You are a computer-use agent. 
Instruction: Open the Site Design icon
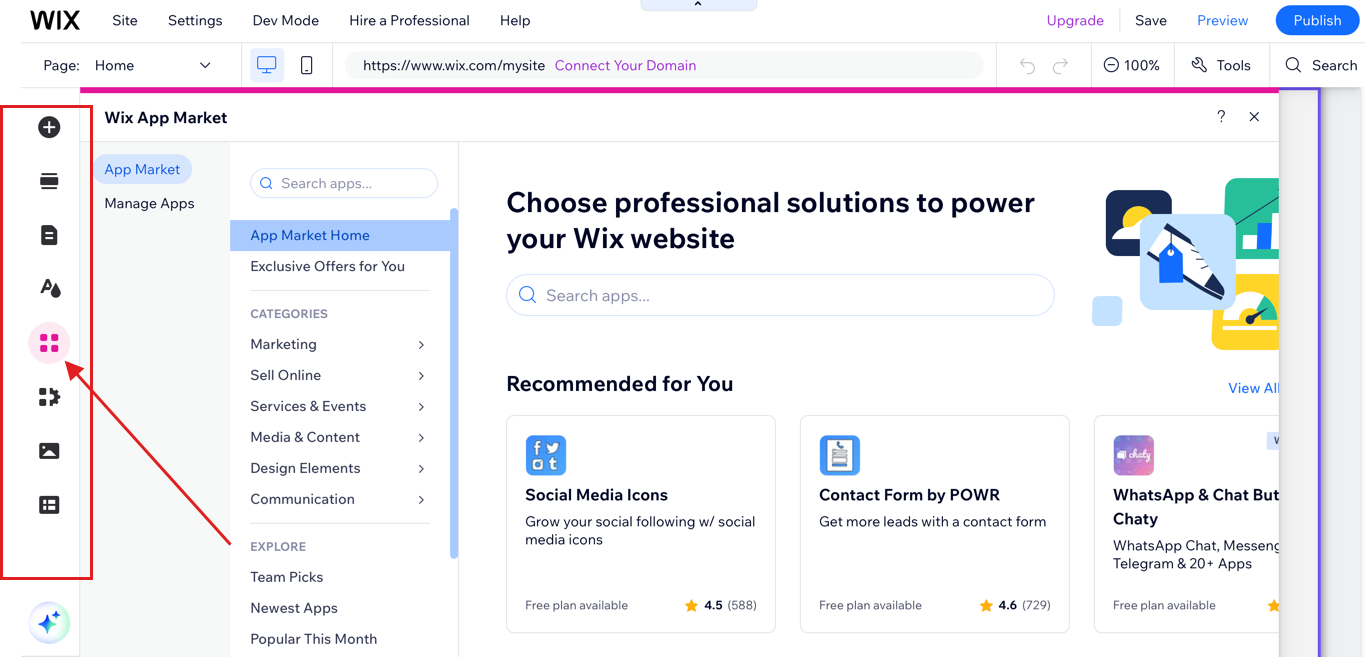coord(49,289)
